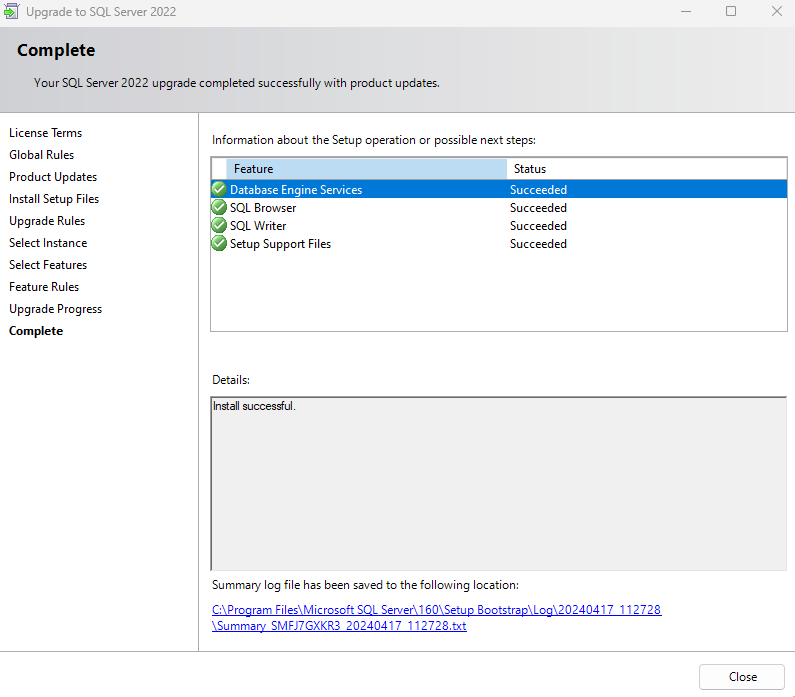Screen dimensions: 795x697
Task: Select Complete step in sidebar
Action: coord(36,331)
